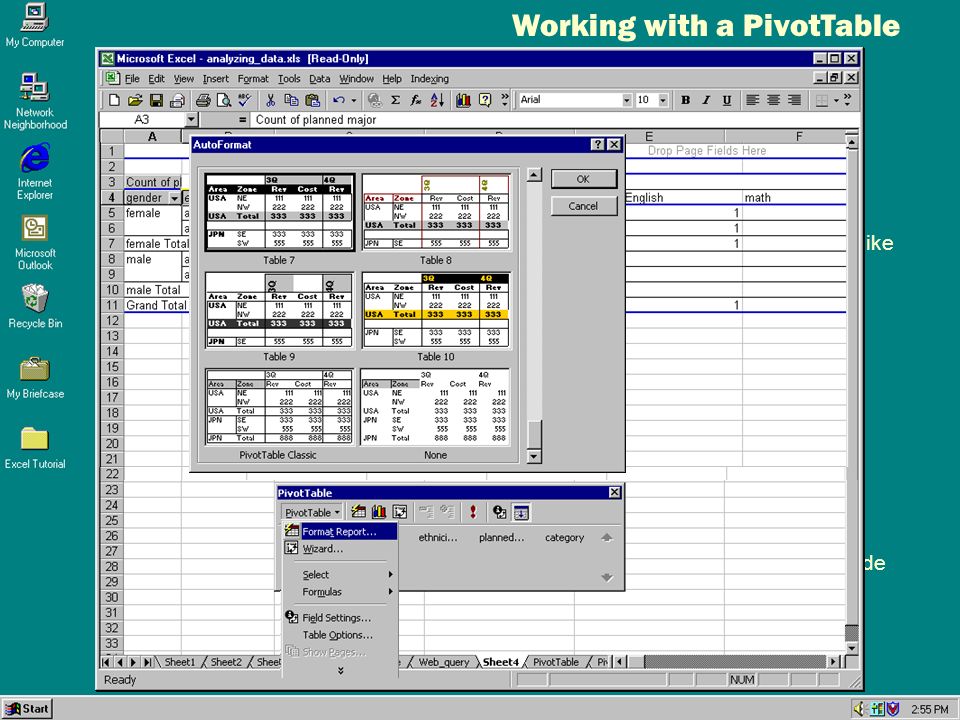This screenshot has height=720, width=960.
Task: Open the Paste Function fx icon
Action: [x=416, y=100]
